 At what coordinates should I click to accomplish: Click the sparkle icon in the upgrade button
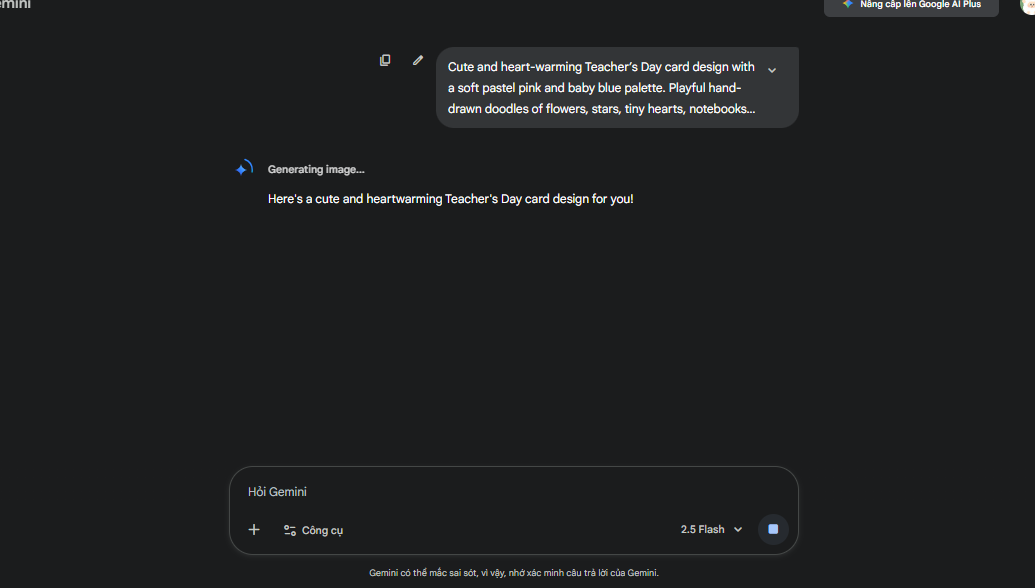coord(848,4)
